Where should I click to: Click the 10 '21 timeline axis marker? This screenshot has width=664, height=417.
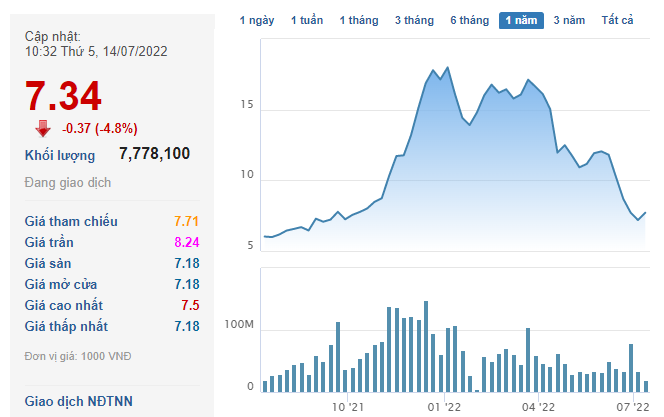(347, 407)
